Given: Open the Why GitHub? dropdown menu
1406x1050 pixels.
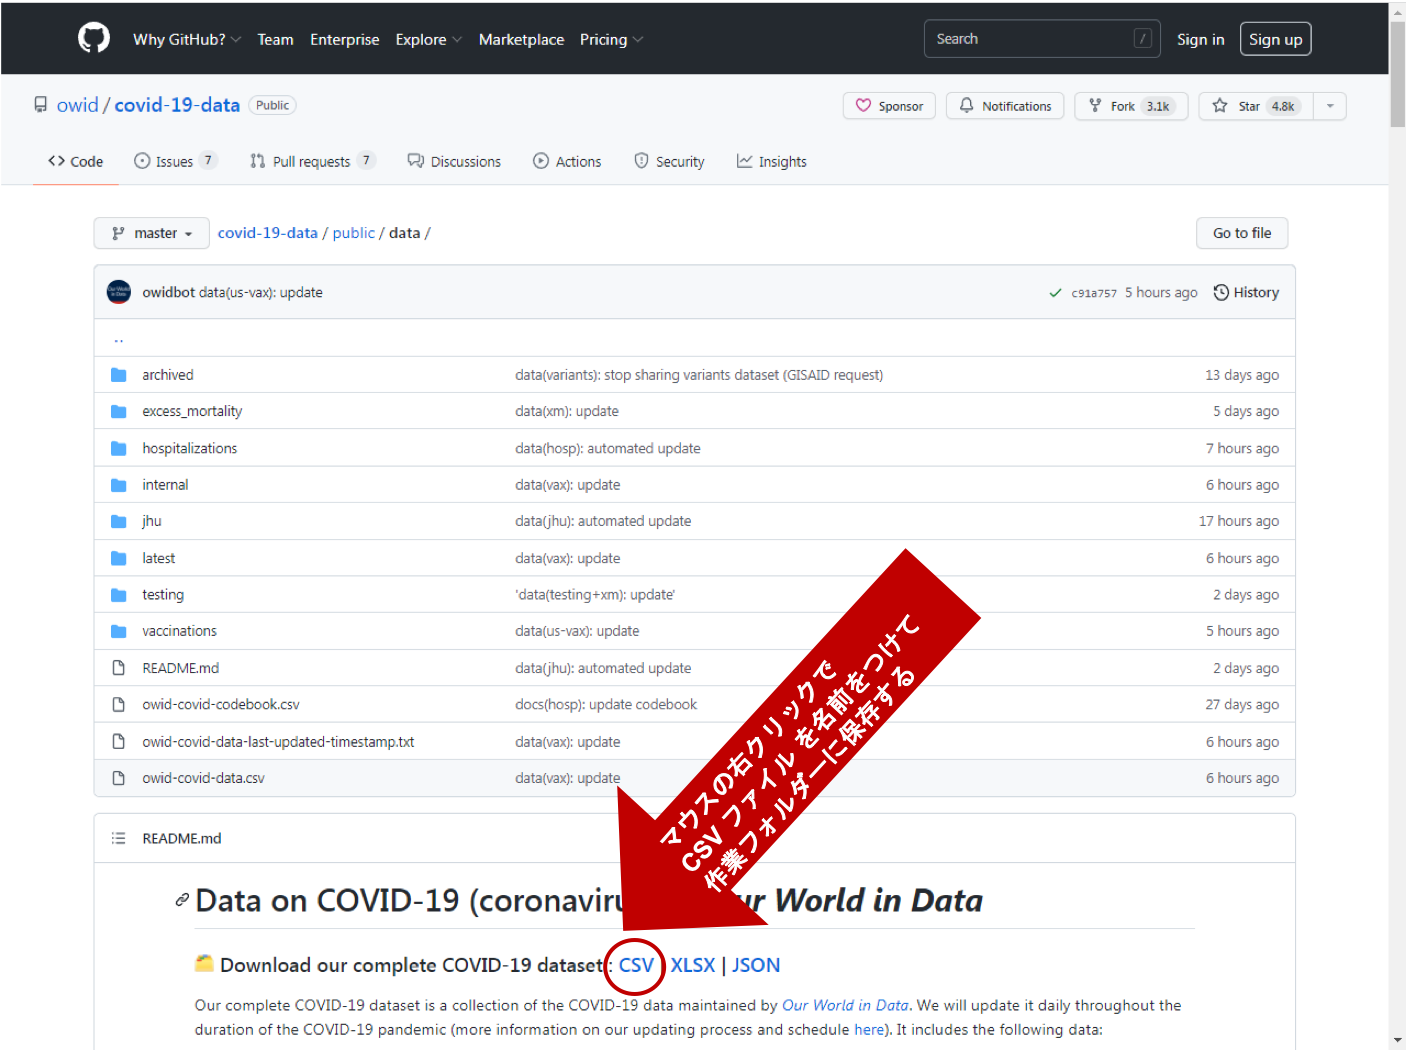Looking at the screenshot, I should click(187, 40).
